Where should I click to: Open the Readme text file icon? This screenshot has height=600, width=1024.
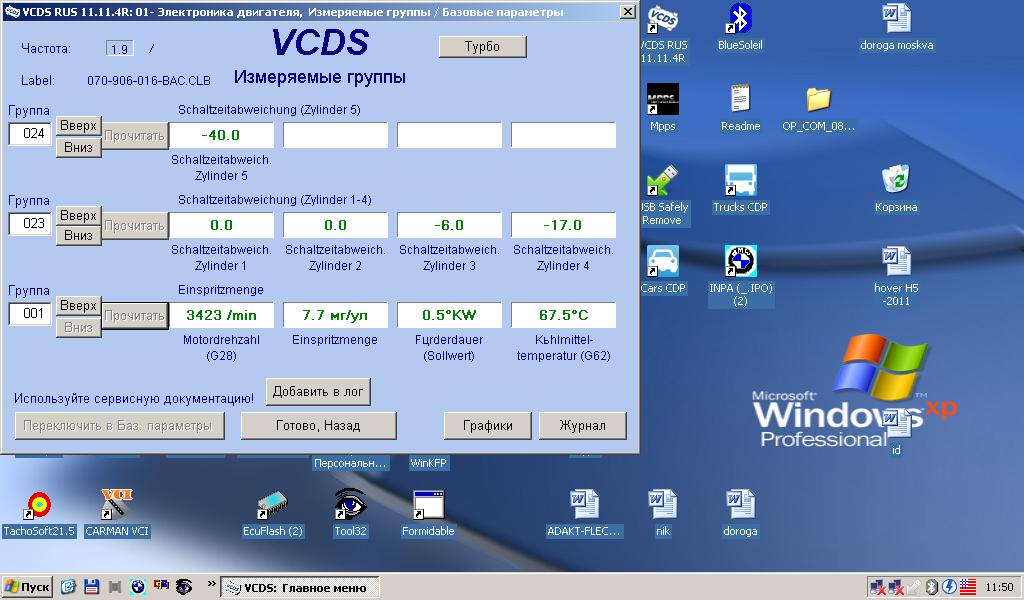pos(740,108)
